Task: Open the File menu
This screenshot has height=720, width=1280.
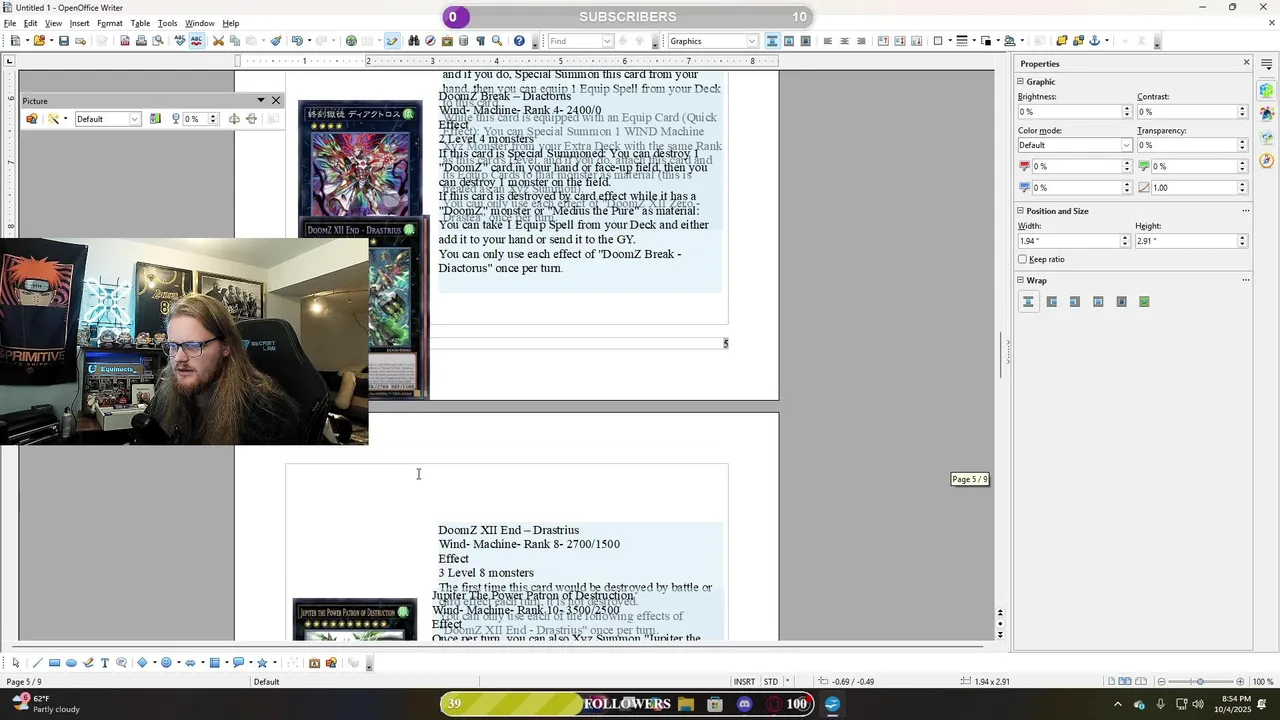Action: click(x=9, y=23)
